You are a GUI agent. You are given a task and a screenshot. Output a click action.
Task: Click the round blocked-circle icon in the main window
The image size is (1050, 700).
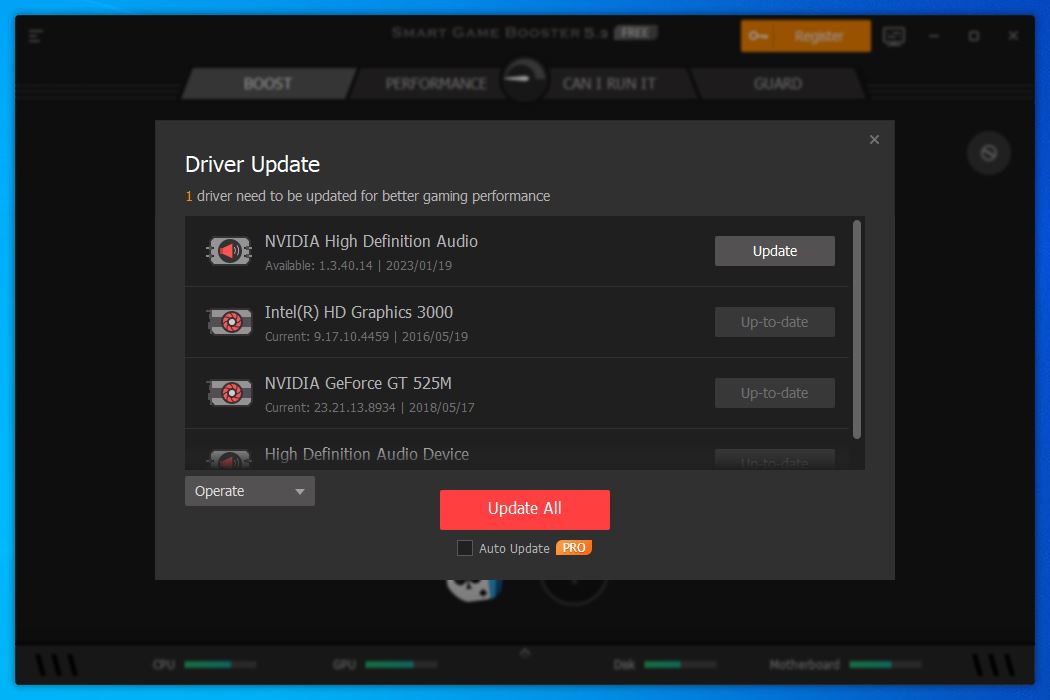click(988, 153)
